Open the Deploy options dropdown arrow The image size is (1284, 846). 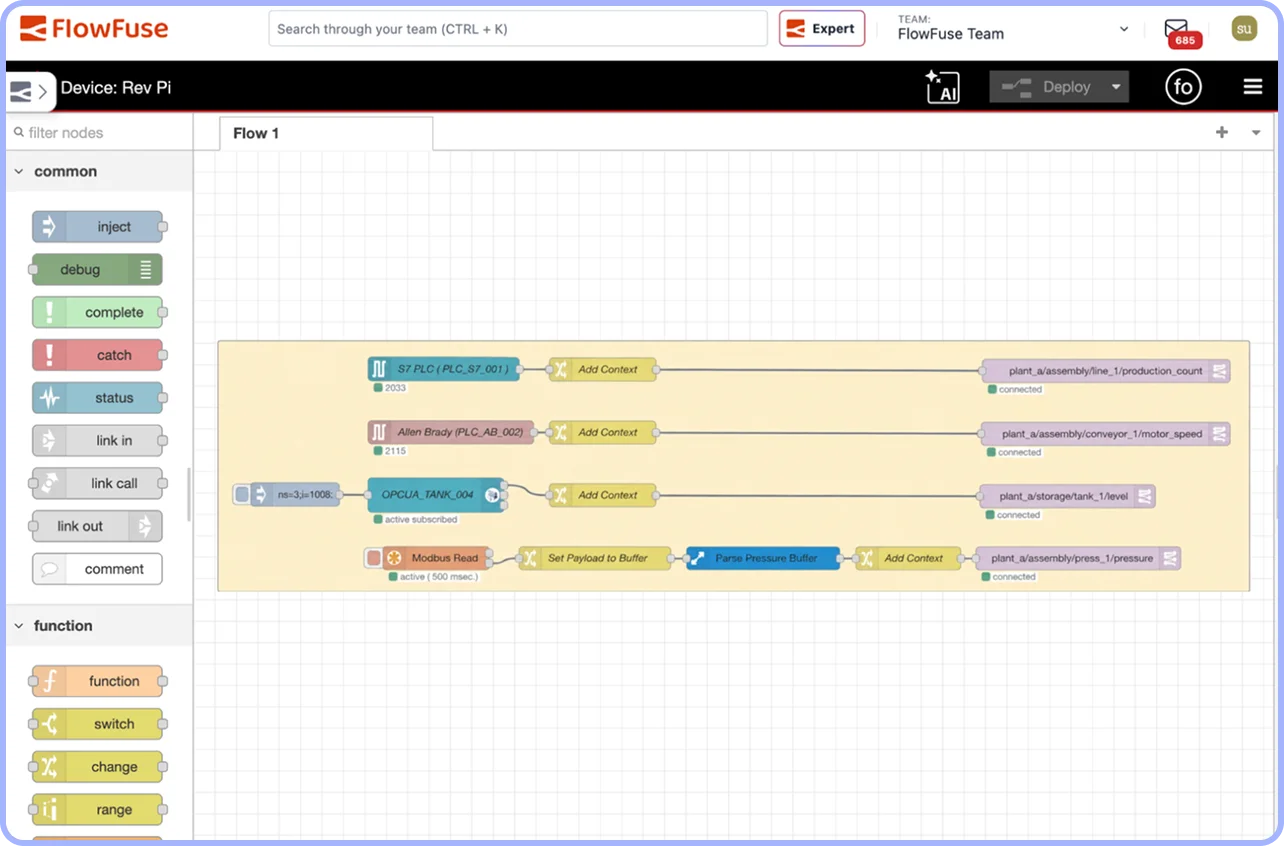point(1116,87)
